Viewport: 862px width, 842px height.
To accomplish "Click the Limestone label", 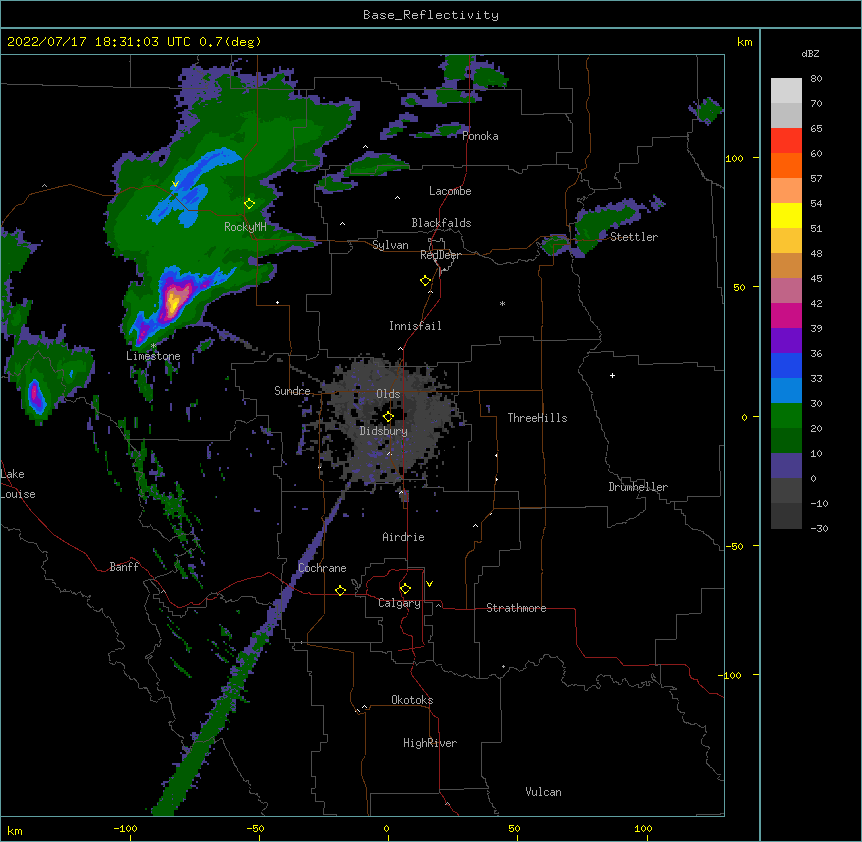I will point(153,356).
